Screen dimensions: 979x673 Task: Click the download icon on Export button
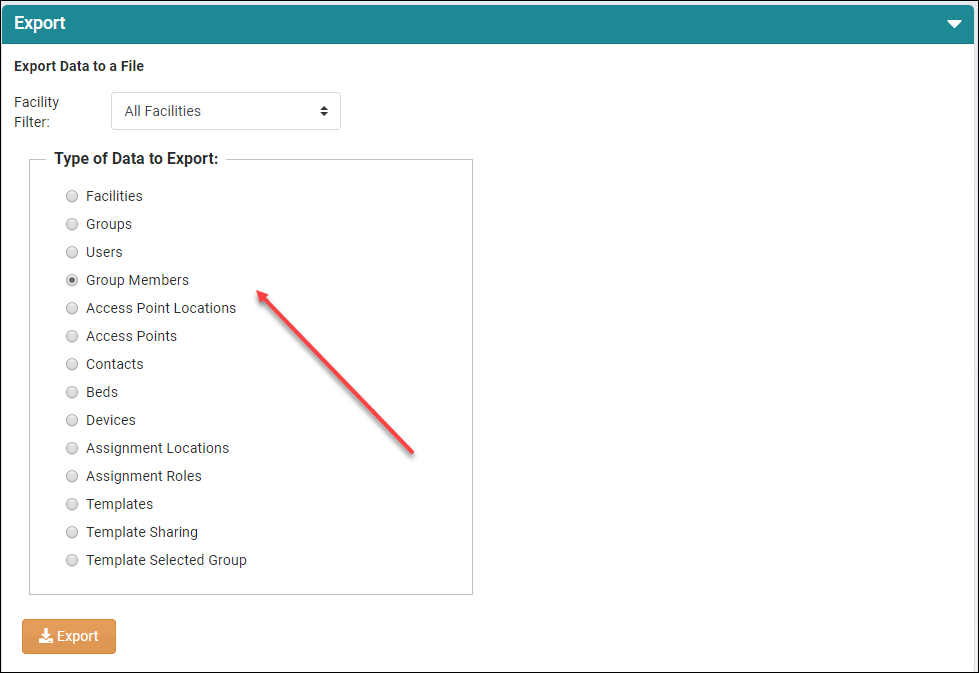[x=45, y=636]
